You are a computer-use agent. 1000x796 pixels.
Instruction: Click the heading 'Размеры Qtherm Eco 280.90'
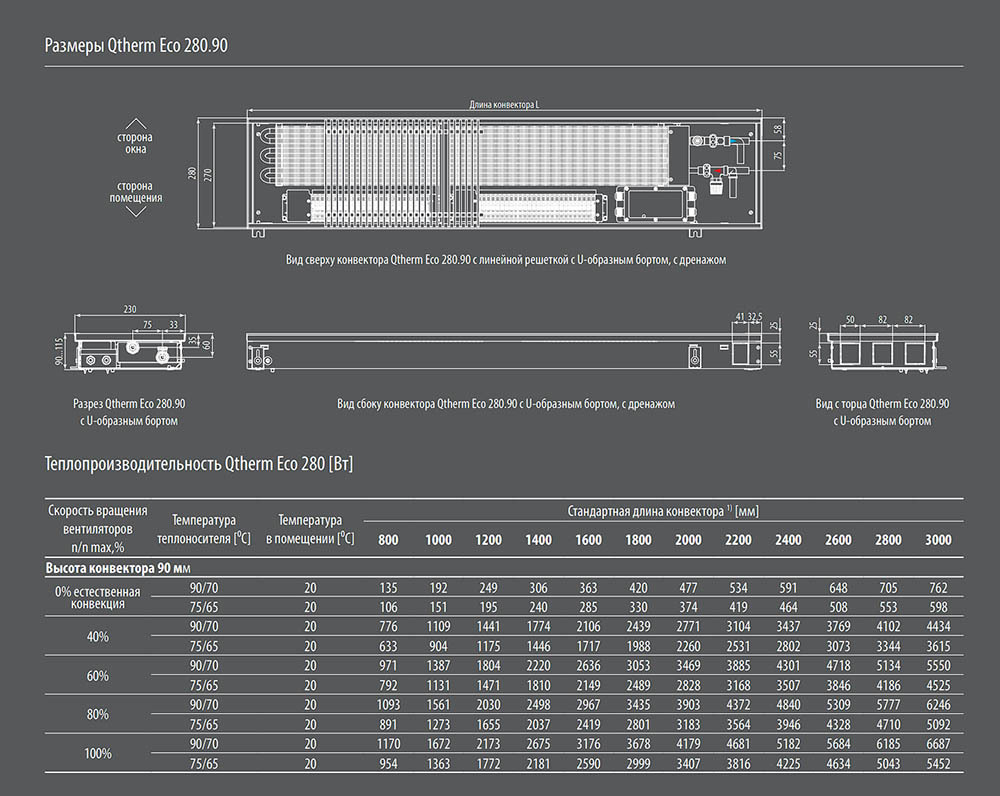136,45
